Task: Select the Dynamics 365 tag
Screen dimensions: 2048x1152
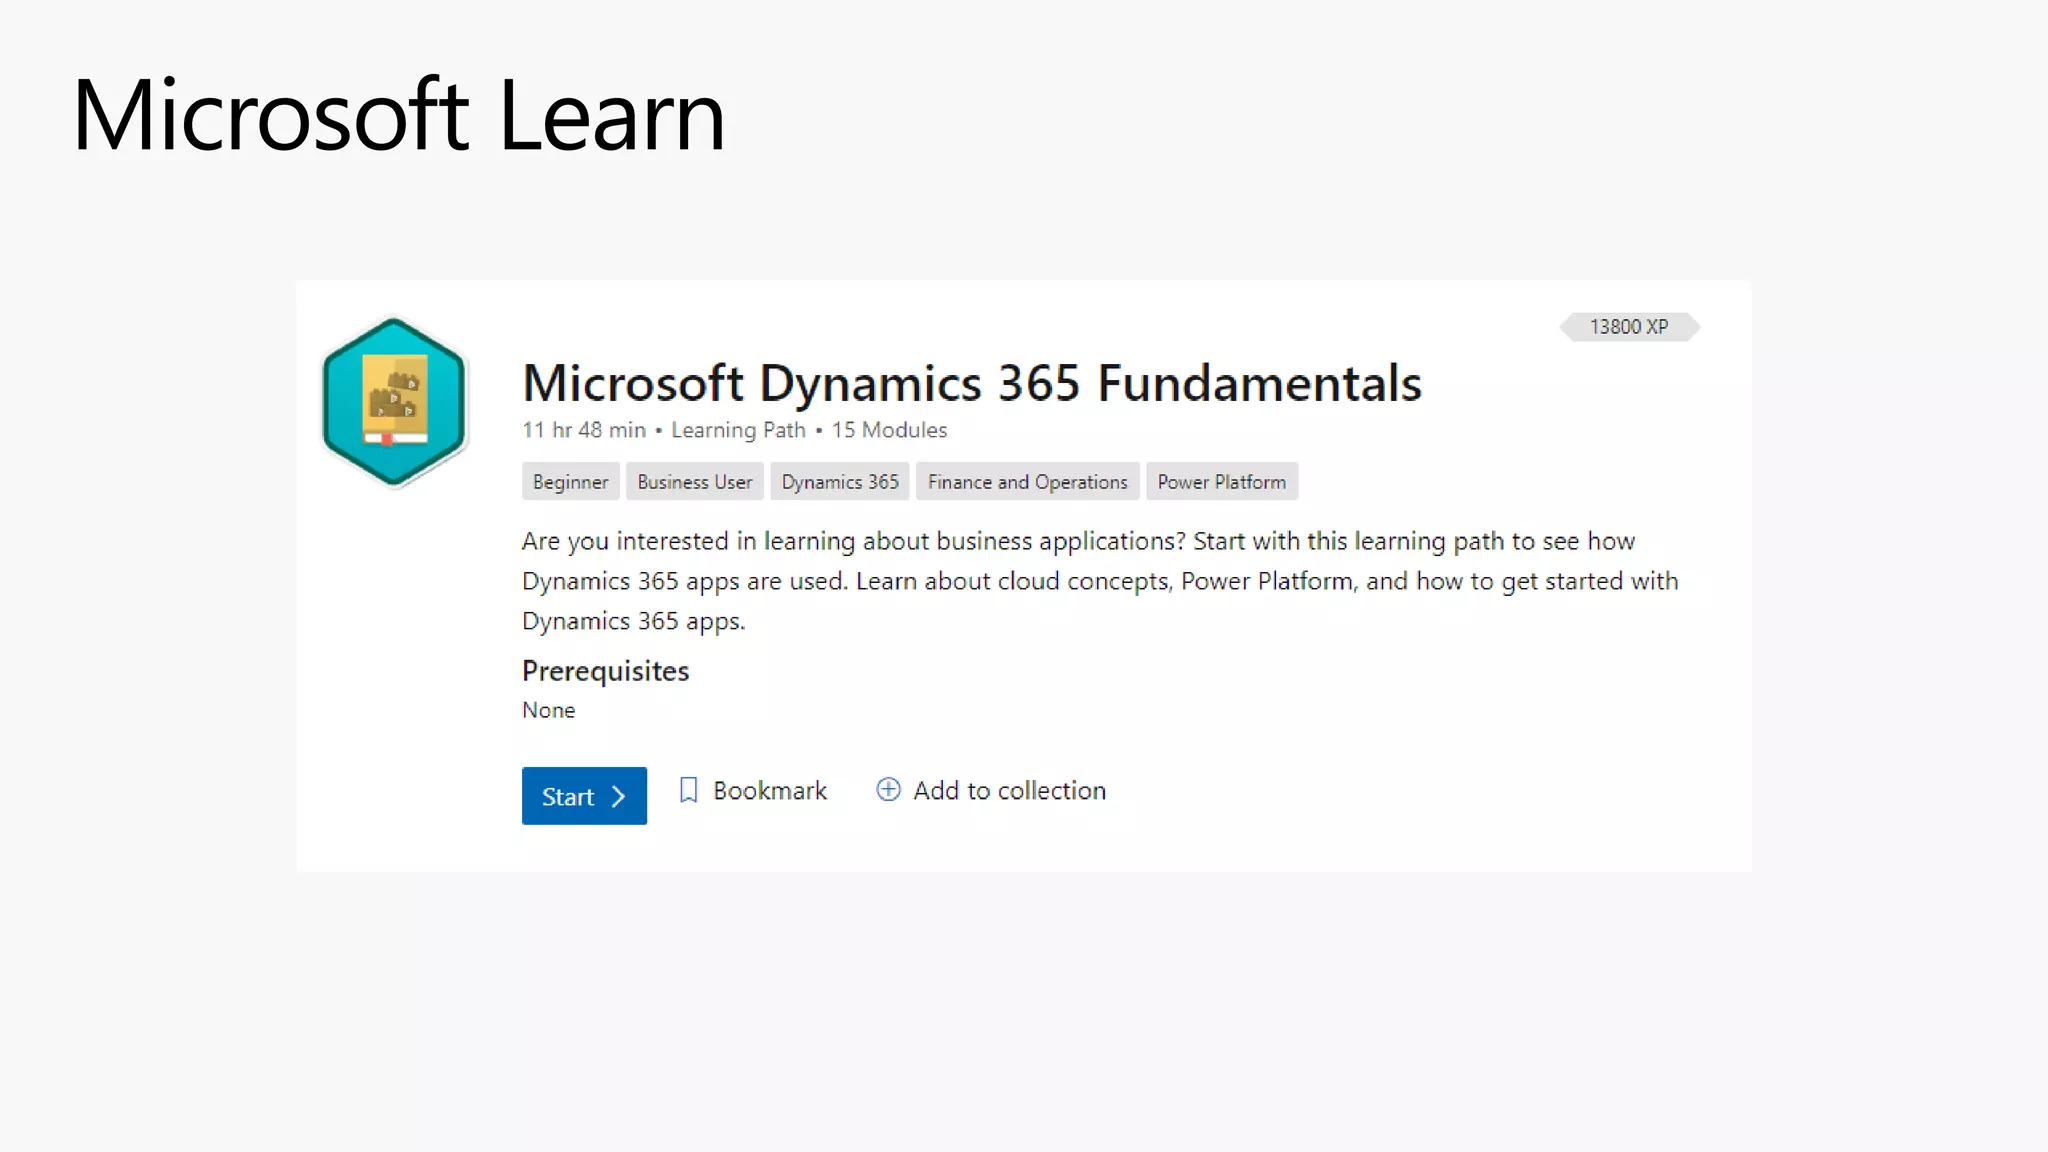Action: click(839, 482)
